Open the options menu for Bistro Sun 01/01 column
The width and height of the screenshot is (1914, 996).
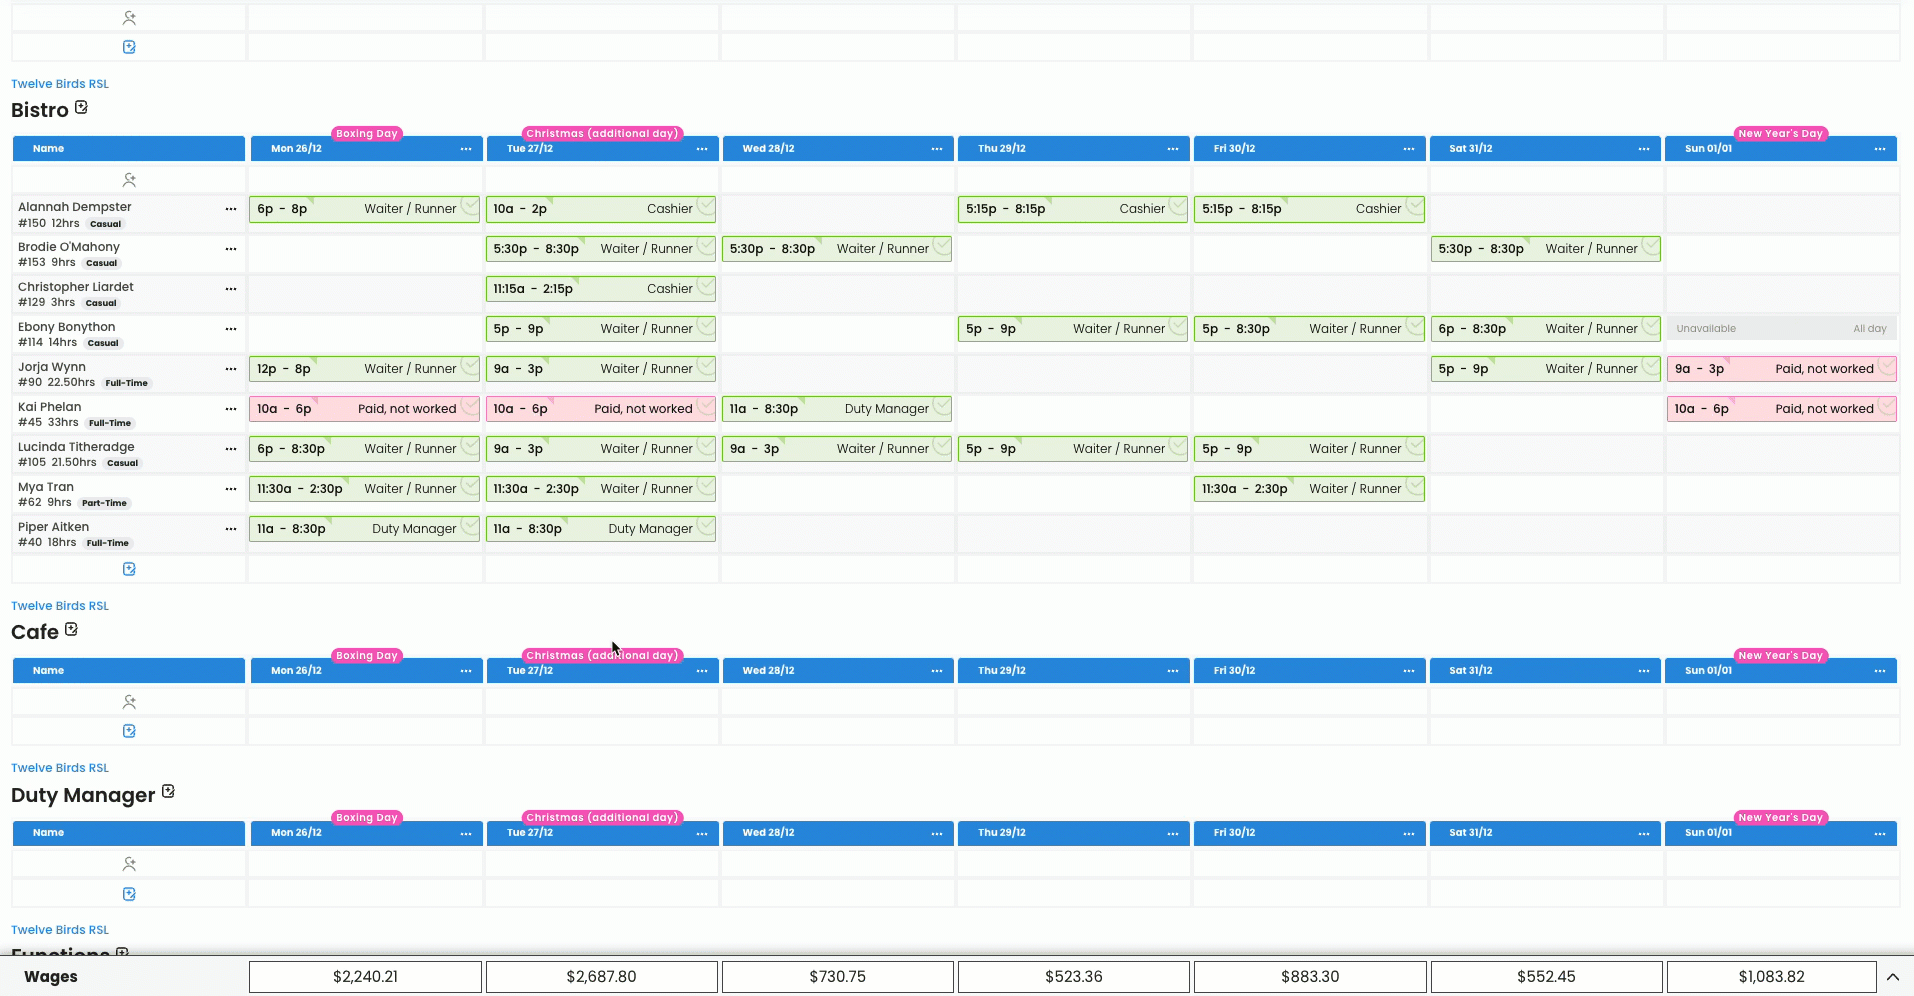(1880, 149)
